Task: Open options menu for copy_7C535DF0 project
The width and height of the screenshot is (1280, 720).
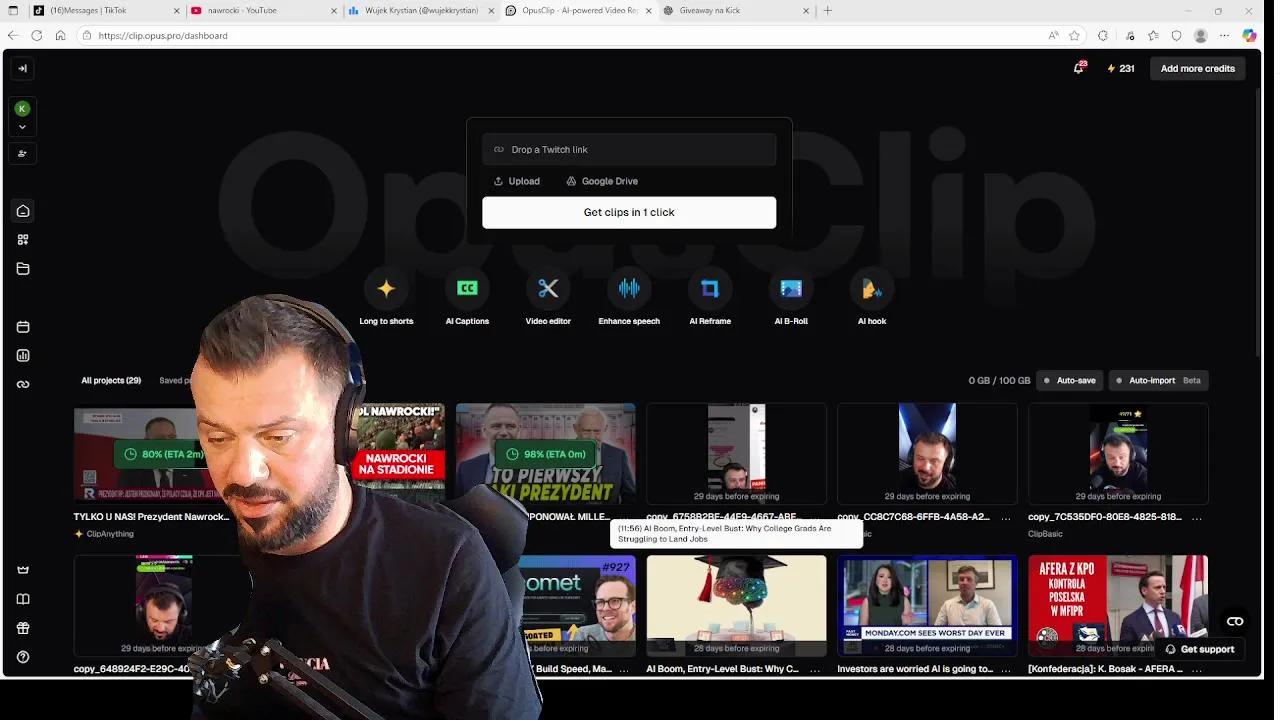Action: (1197, 517)
